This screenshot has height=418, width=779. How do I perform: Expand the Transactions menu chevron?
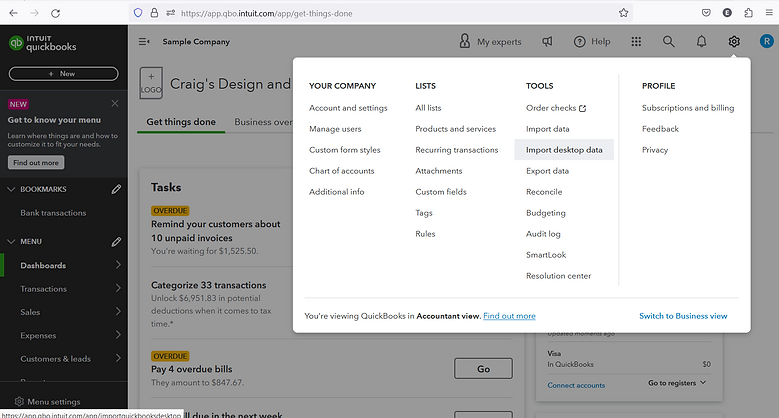(x=118, y=288)
